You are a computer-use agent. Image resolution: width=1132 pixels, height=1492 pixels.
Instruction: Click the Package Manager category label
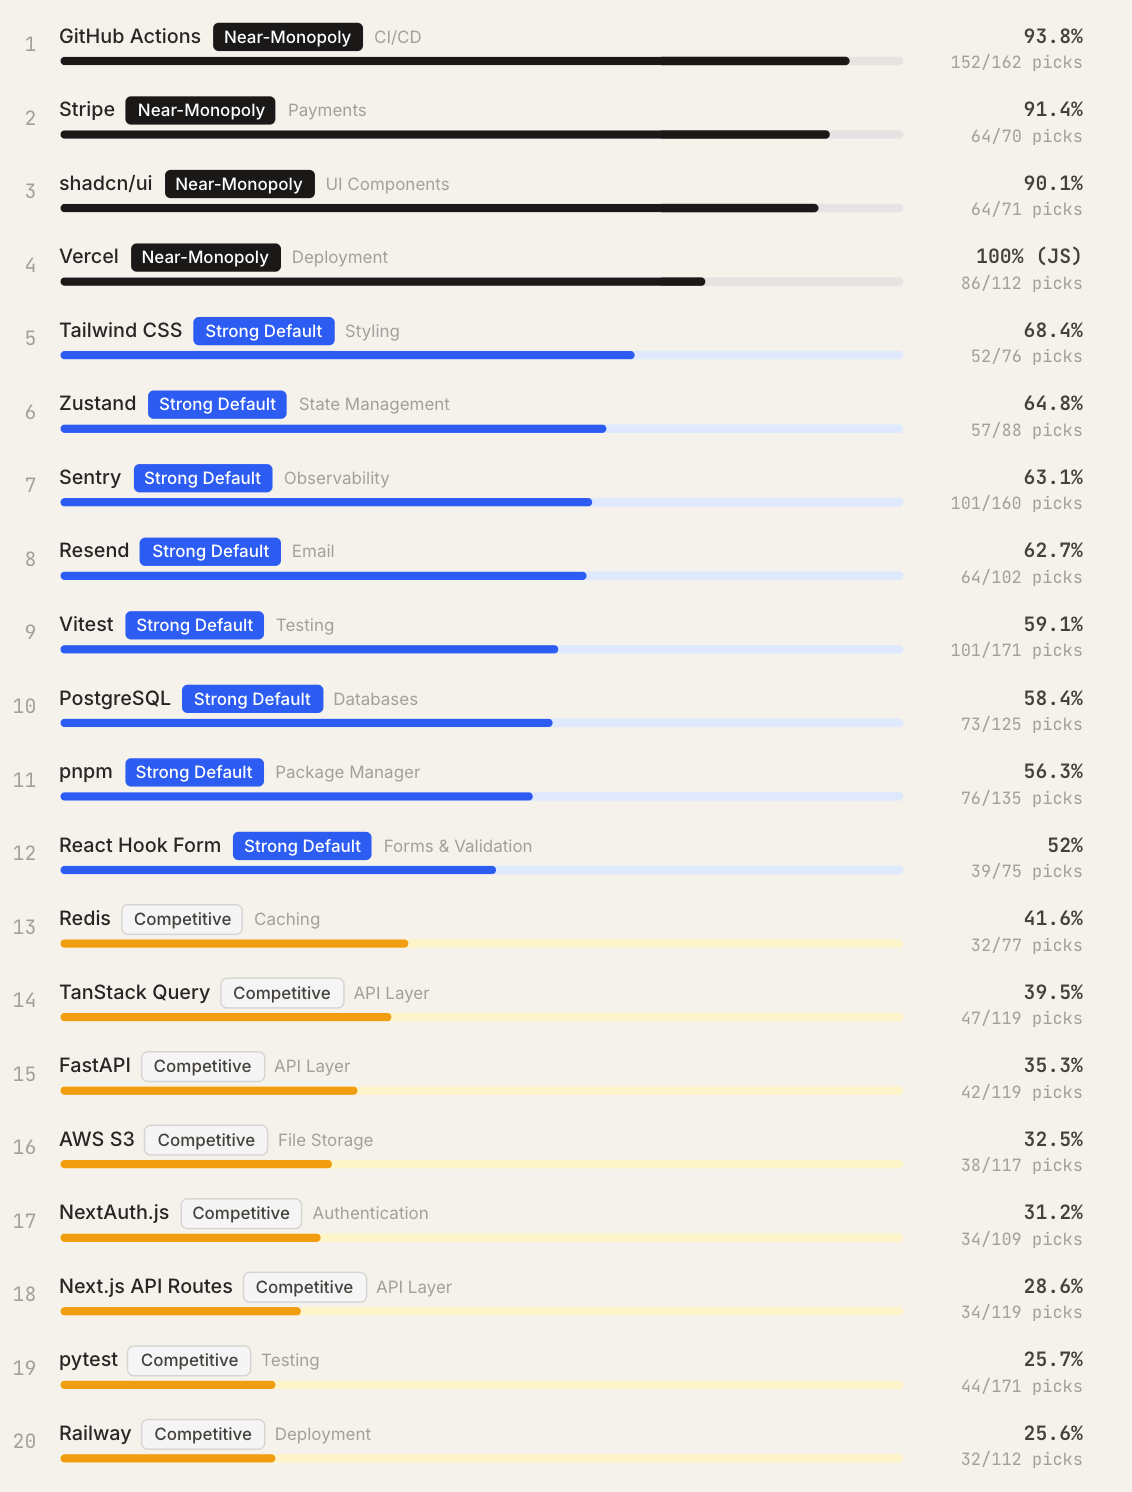[347, 772]
